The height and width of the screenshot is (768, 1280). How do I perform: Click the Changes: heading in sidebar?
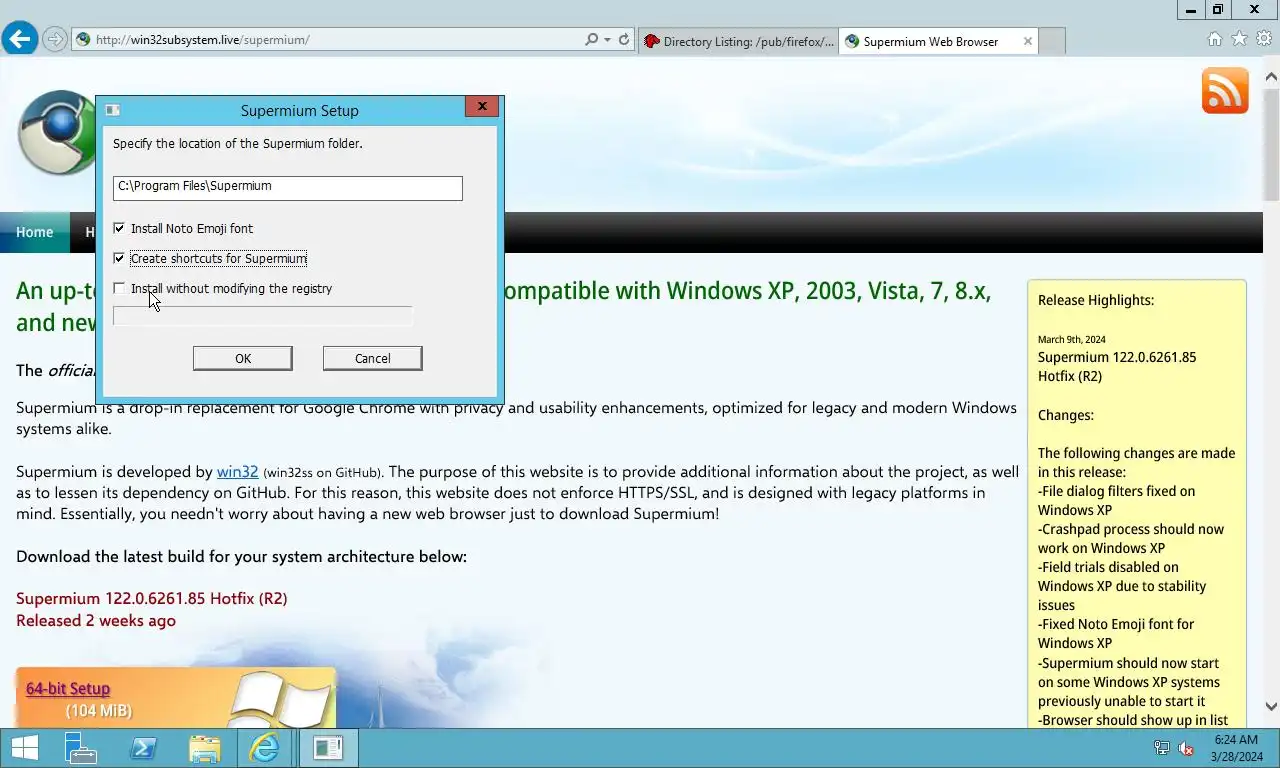[x=1066, y=415]
